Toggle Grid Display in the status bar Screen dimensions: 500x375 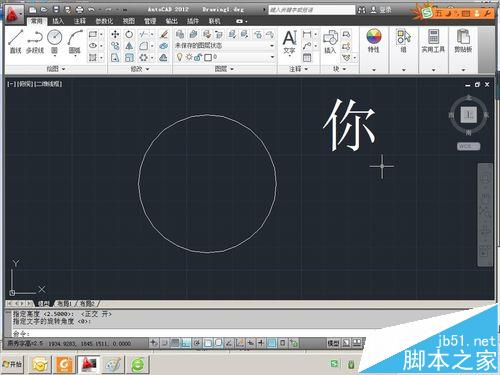click(x=175, y=343)
